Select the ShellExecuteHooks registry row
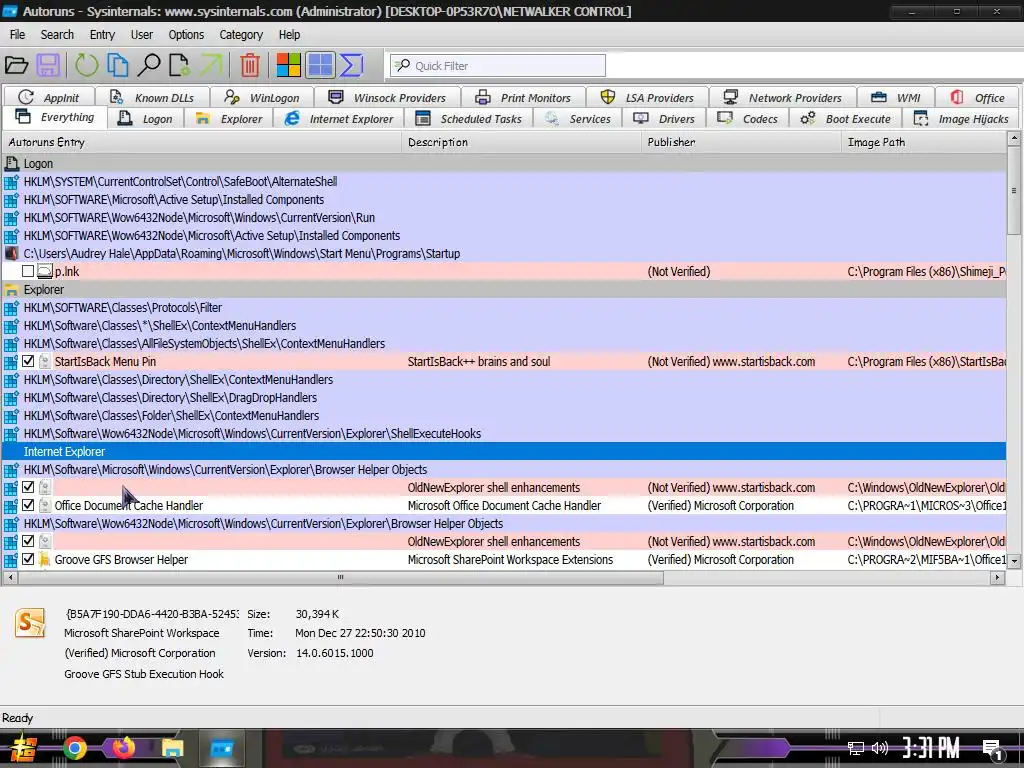The height and width of the screenshot is (768, 1024). click(504, 433)
